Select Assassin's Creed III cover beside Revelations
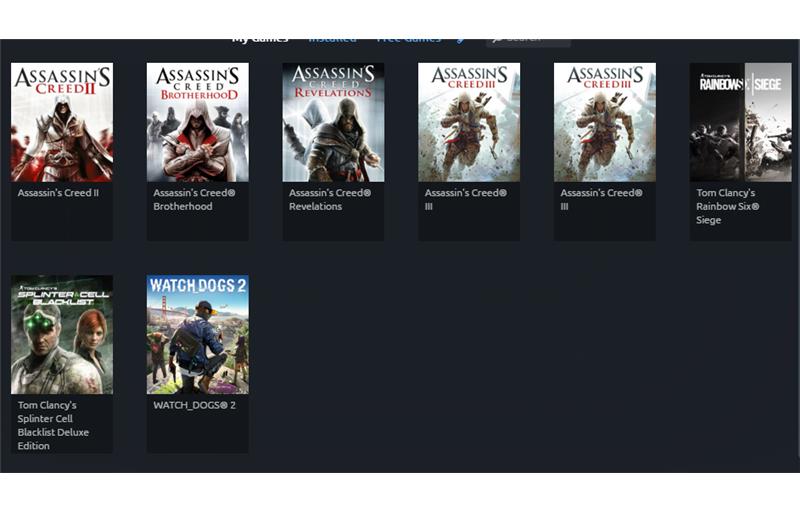 [469, 122]
